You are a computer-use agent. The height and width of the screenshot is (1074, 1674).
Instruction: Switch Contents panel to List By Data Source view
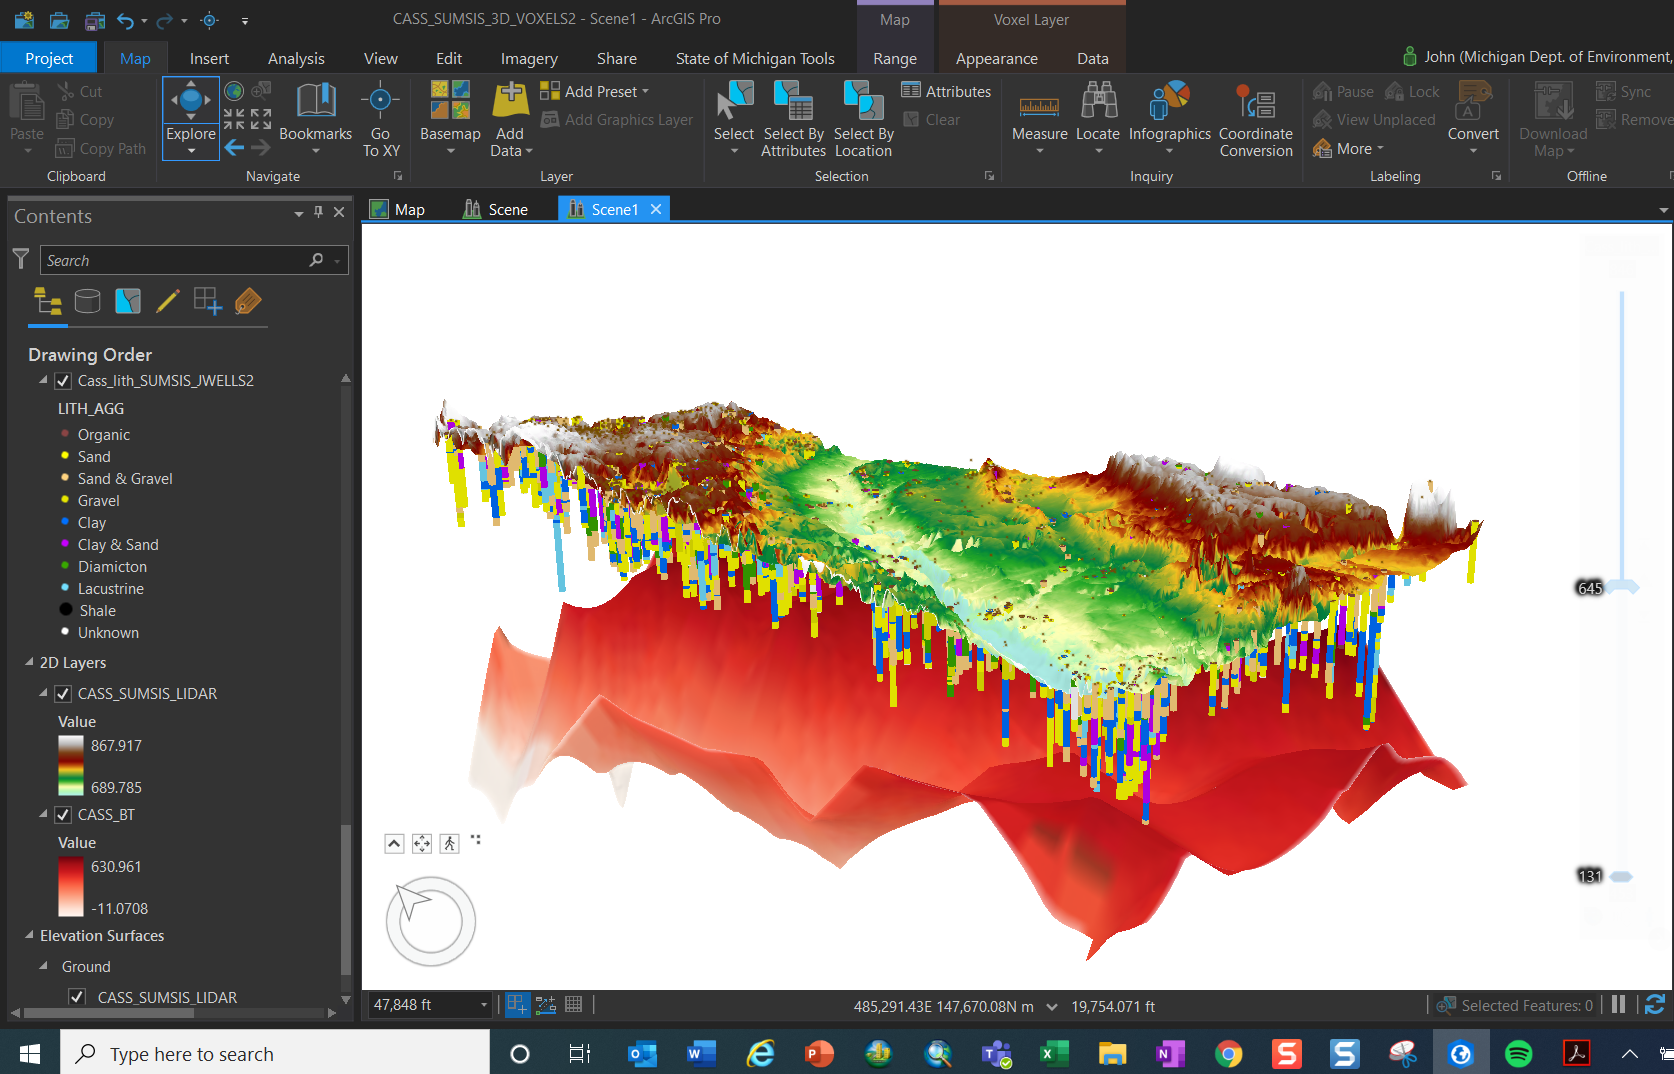pyautogui.click(x=87, y=301)
